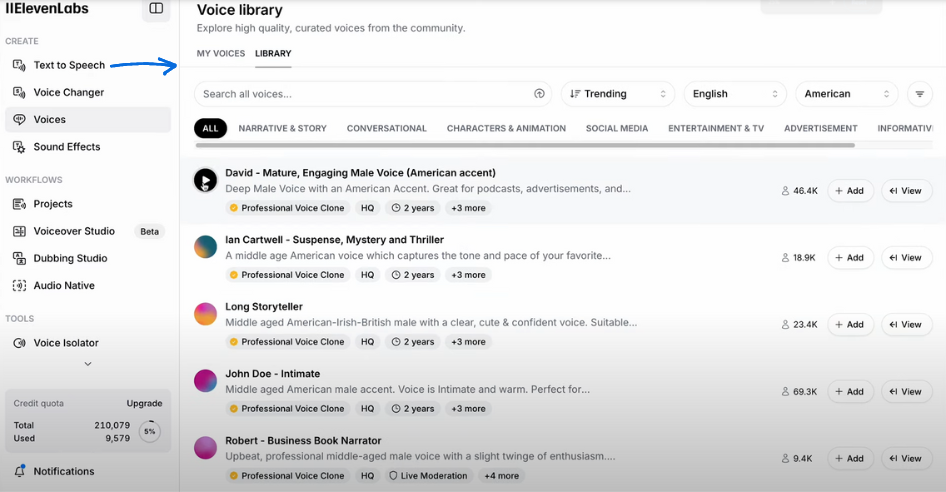The width and height of the screenshot is (946, 492).
Task: Expand +3 more tags on Long Storyteller
Action: pyautogui.click(x=468, y=342)
